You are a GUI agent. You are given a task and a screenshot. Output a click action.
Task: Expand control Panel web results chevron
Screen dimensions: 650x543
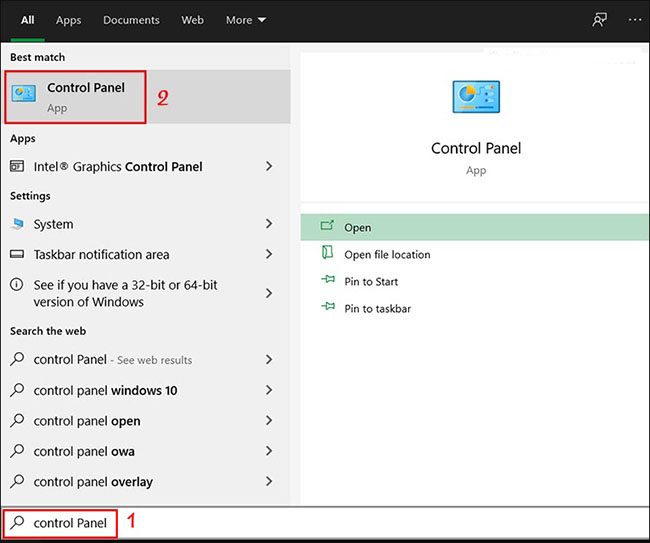point(269,359)
